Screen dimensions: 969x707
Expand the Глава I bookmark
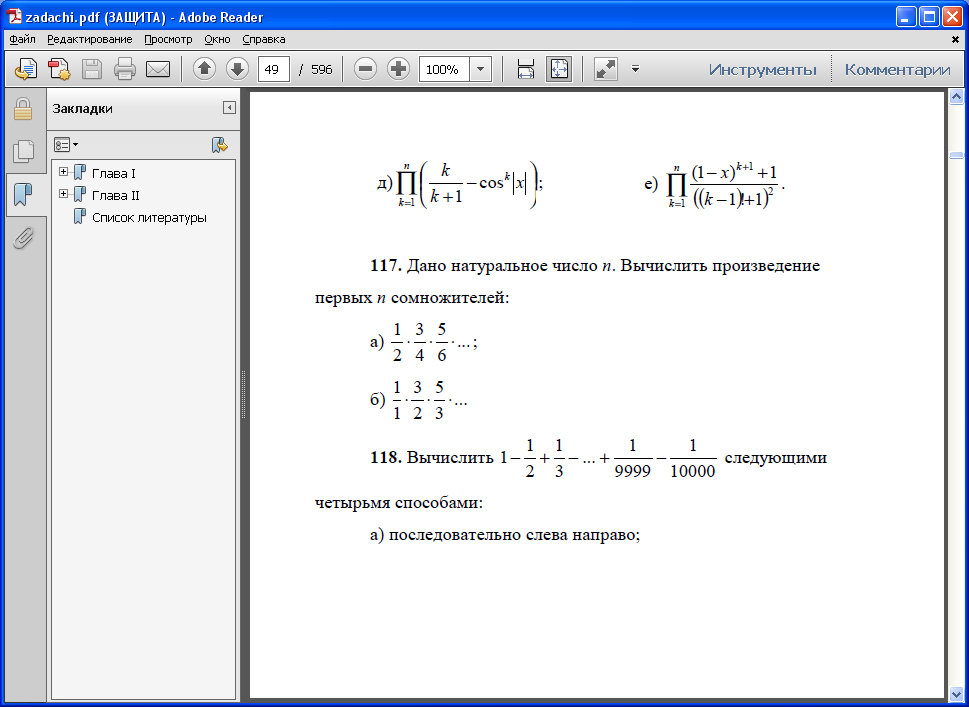click(63, 171)
